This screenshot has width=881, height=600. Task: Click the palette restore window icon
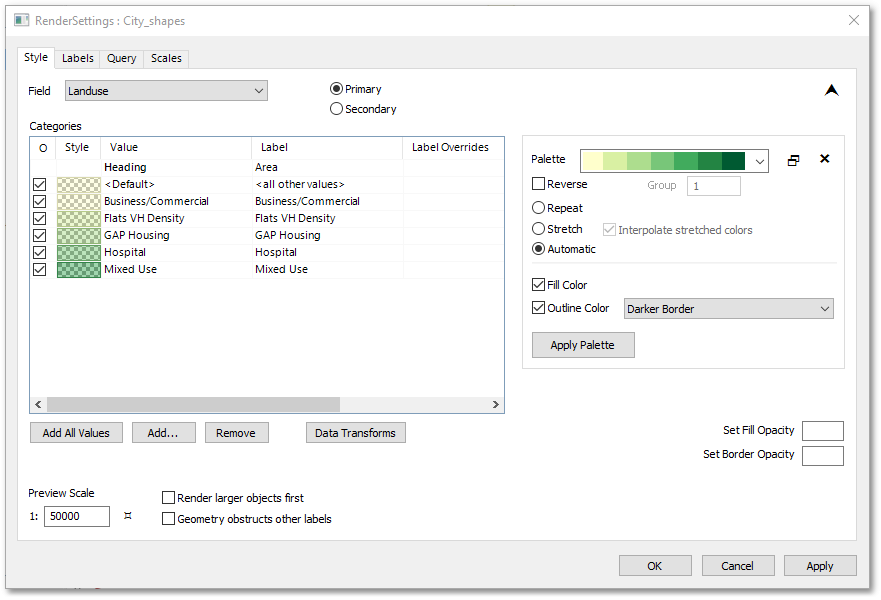click(x=793, y=160)
